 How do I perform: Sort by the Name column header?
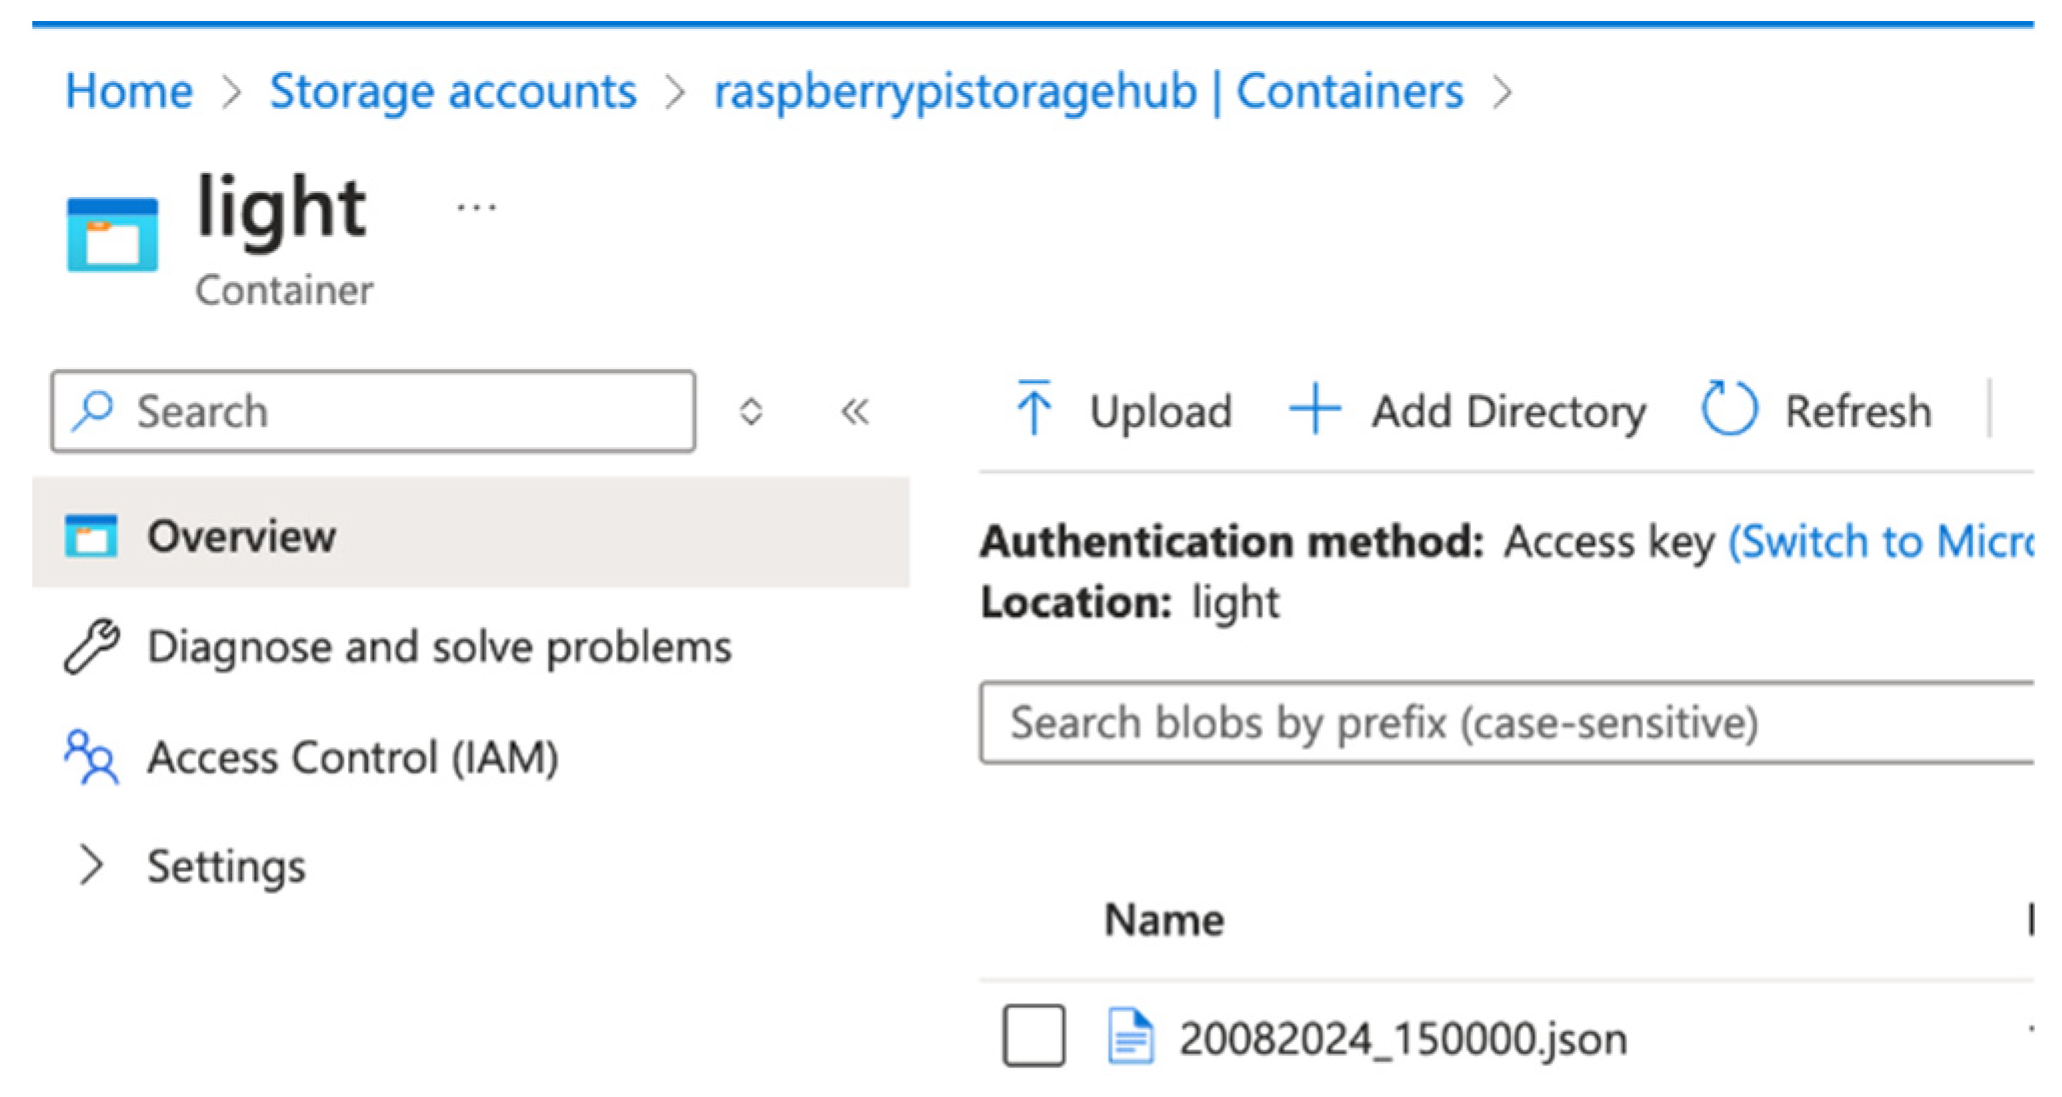coord(1164,919)
